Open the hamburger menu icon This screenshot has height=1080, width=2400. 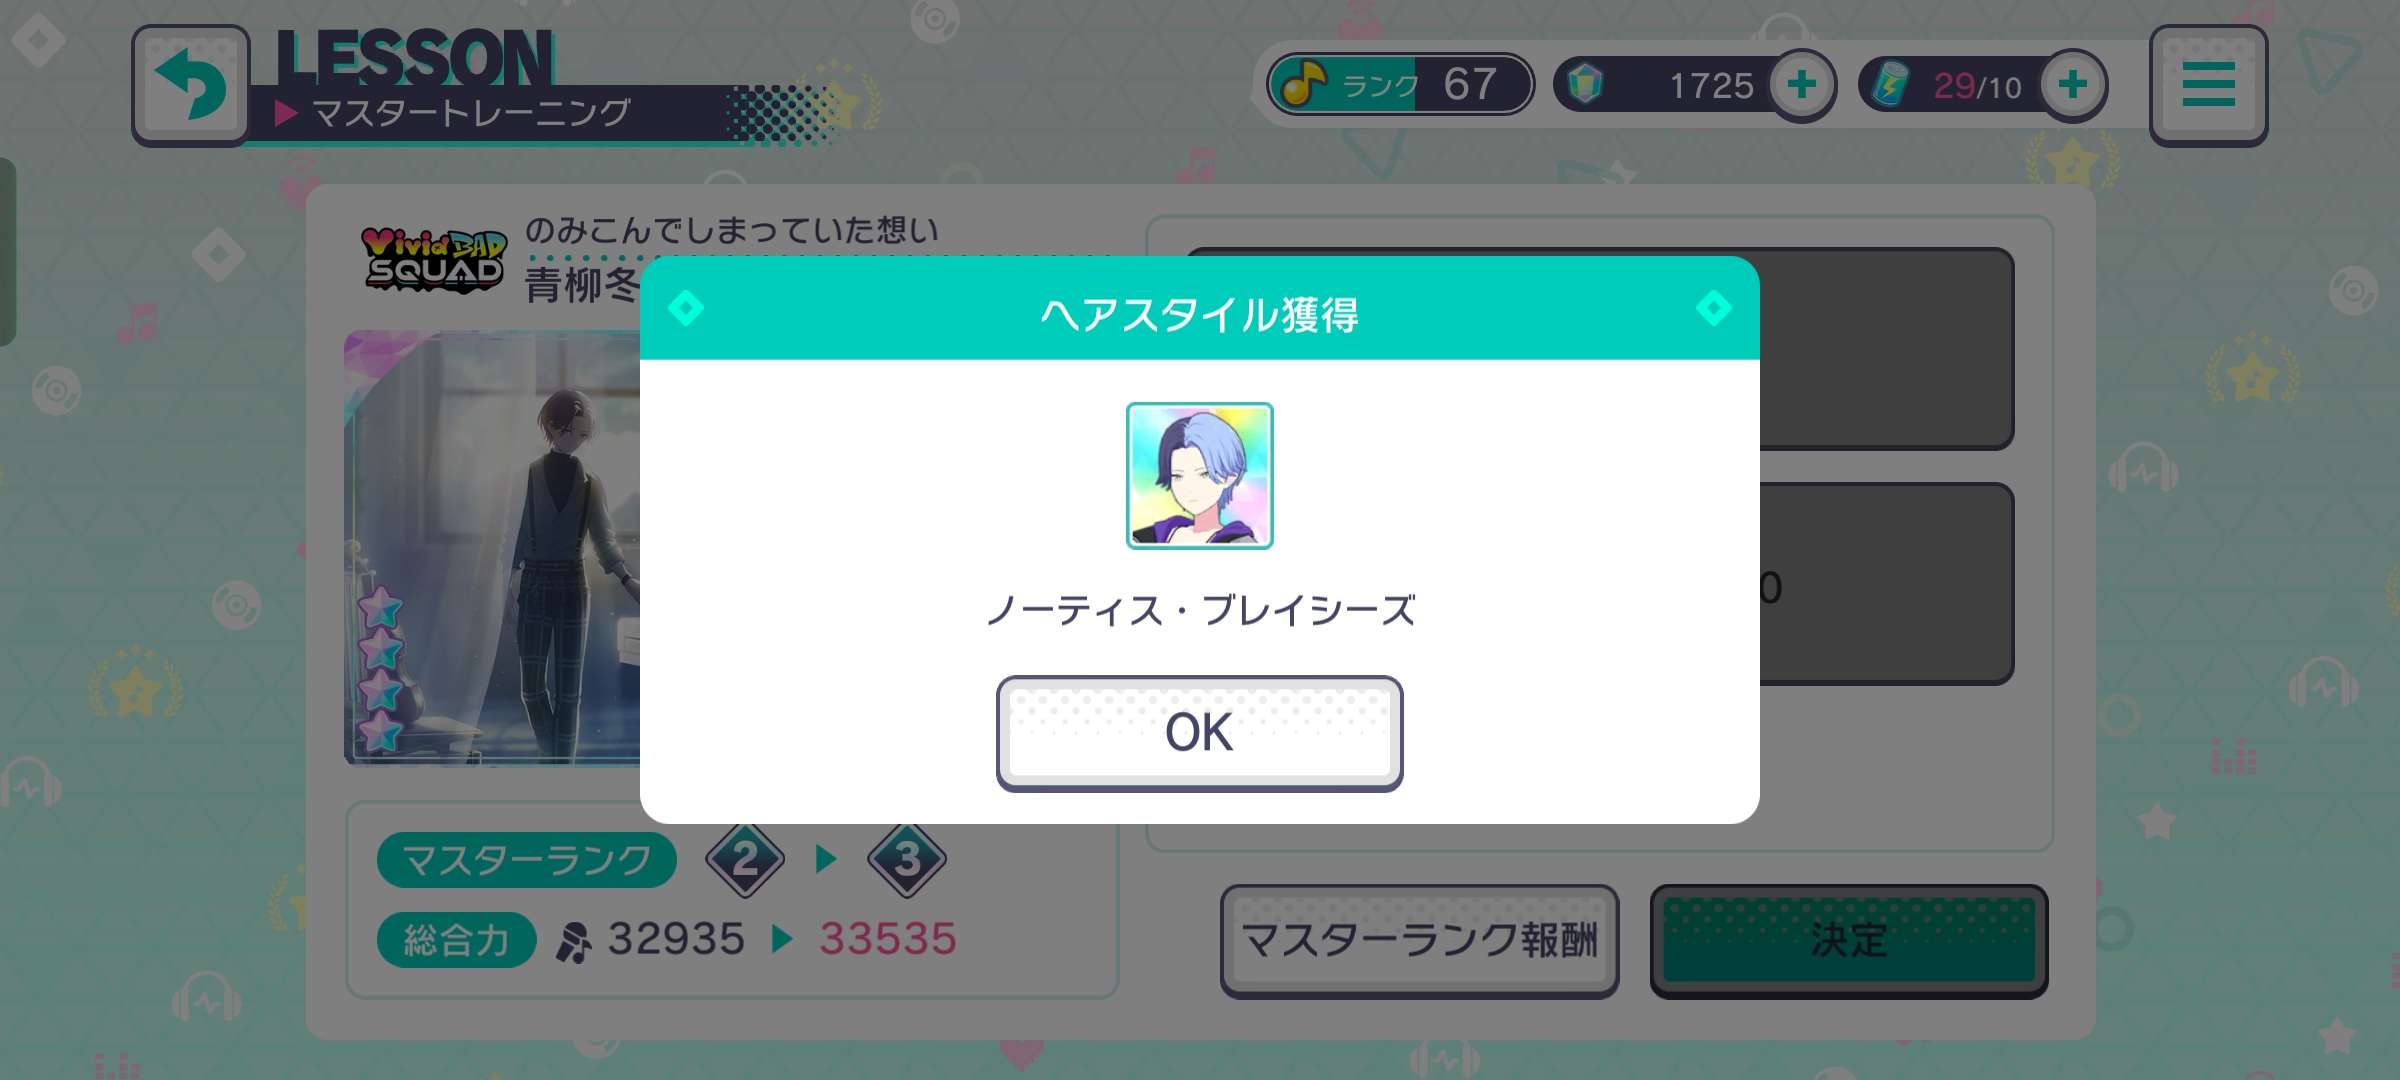tap(2208, 85)
